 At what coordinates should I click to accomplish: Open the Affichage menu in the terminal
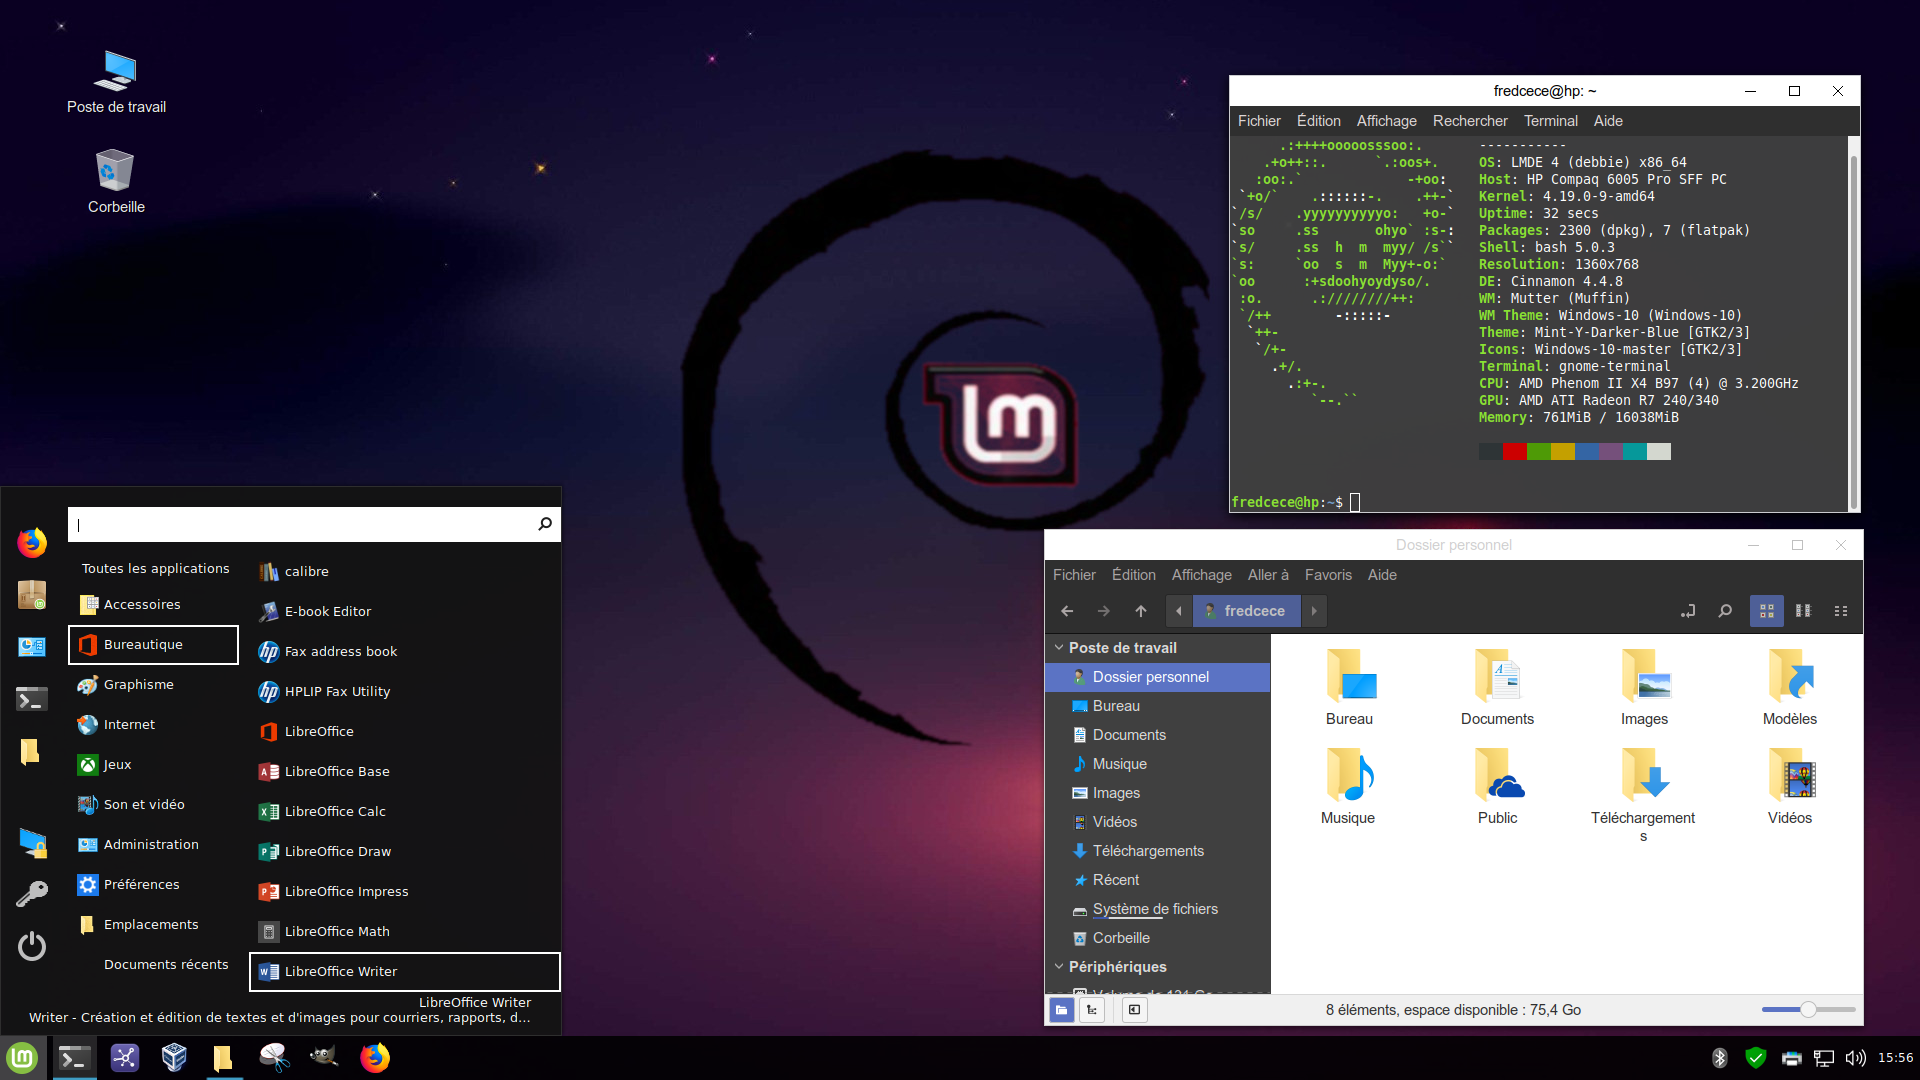coord(1386,121)
